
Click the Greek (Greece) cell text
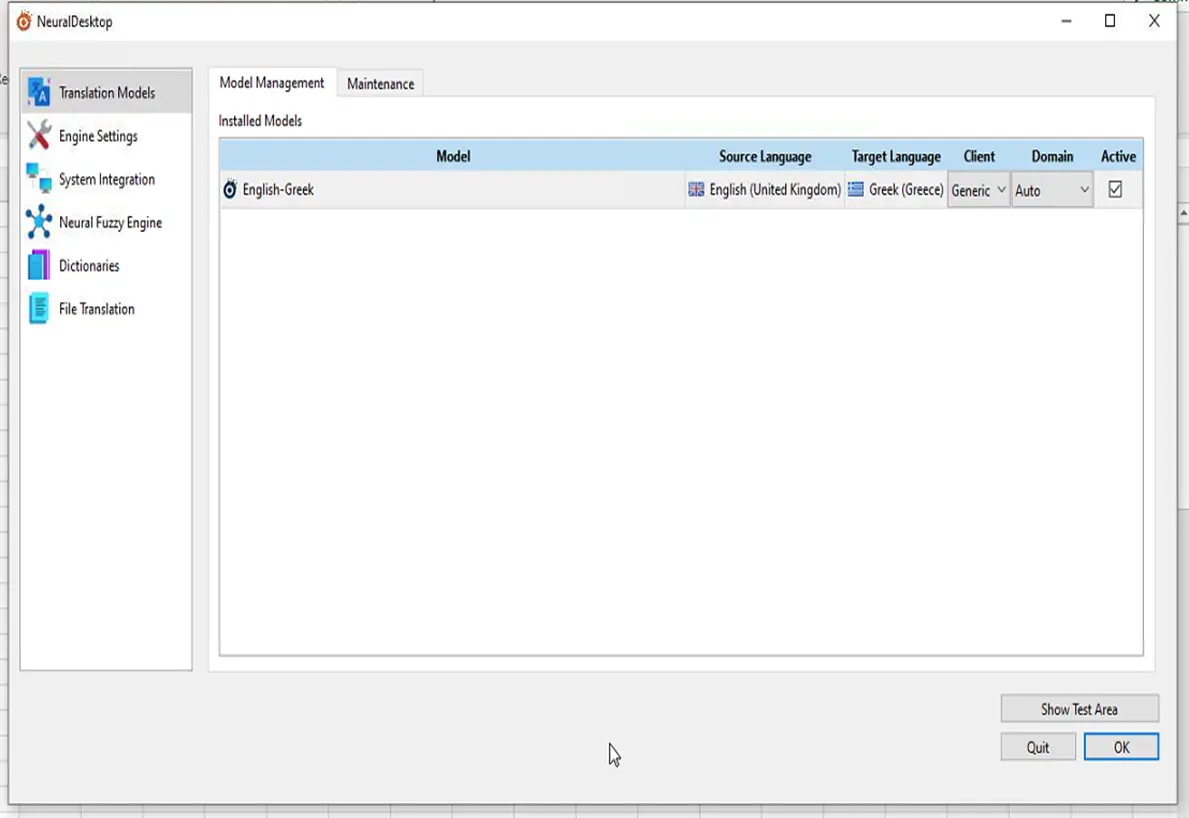pyautogui.click(x=906, y=190)
